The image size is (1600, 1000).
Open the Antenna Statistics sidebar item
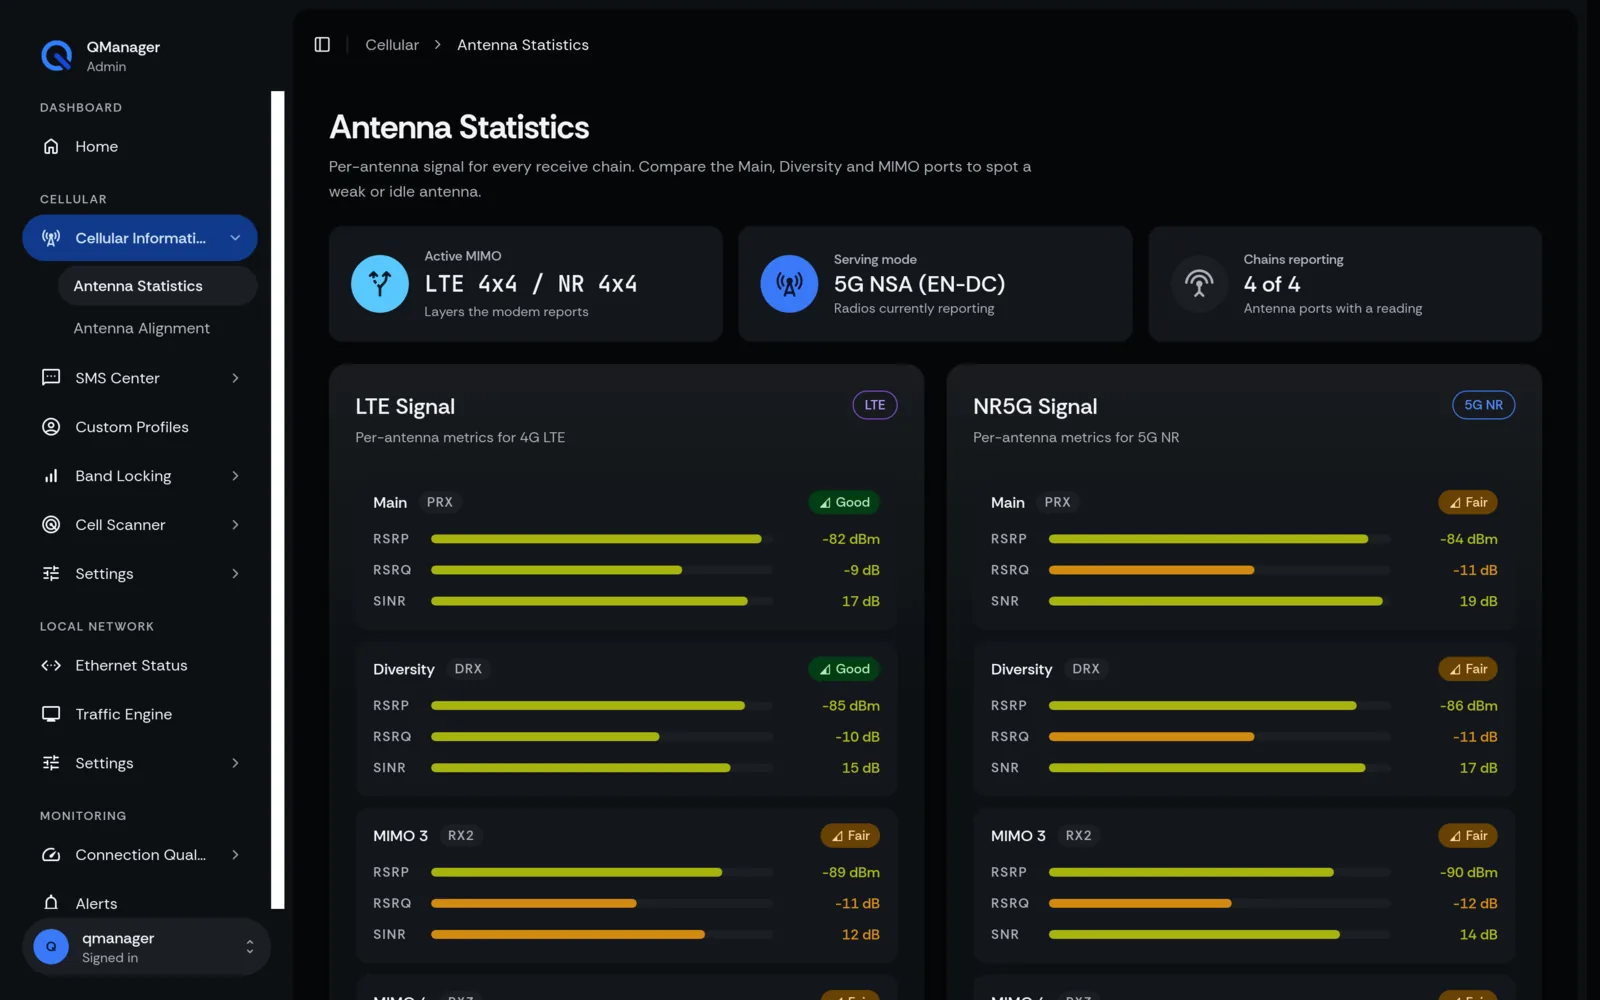click(x=158, y=286)
